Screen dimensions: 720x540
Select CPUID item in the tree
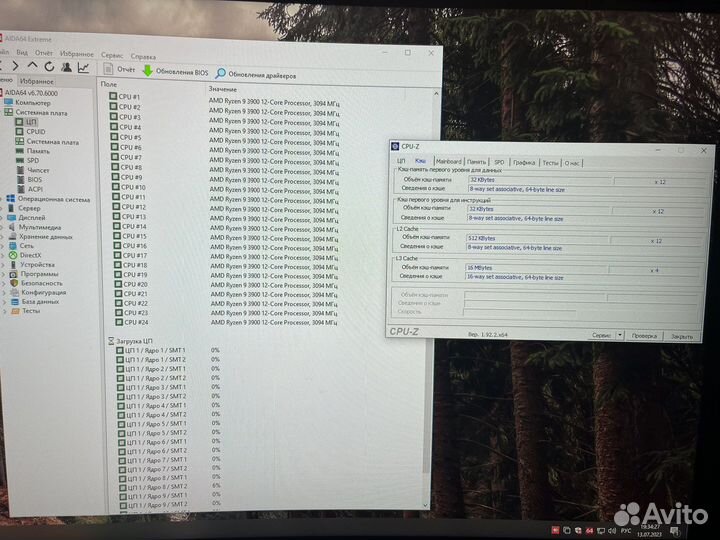pyautogui.click(x=36, y=131)
